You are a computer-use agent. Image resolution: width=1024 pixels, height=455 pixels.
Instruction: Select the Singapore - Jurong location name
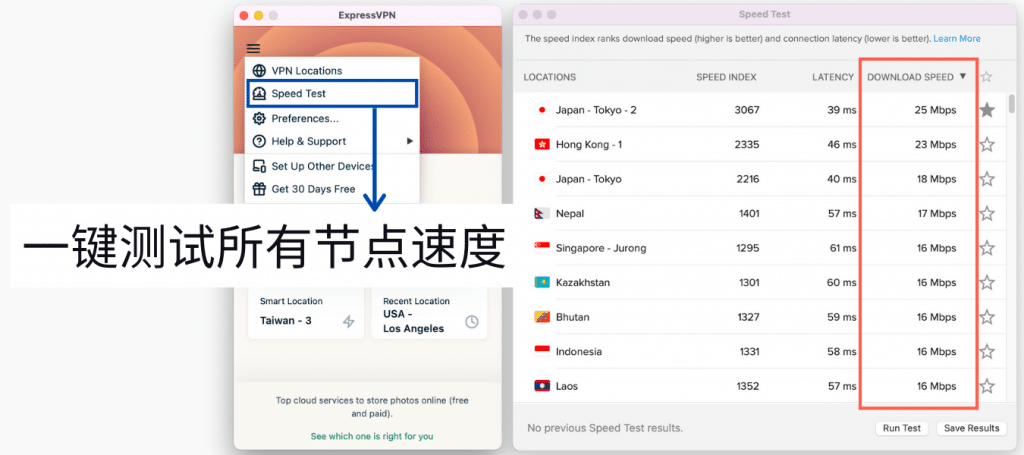pos(601,248)
